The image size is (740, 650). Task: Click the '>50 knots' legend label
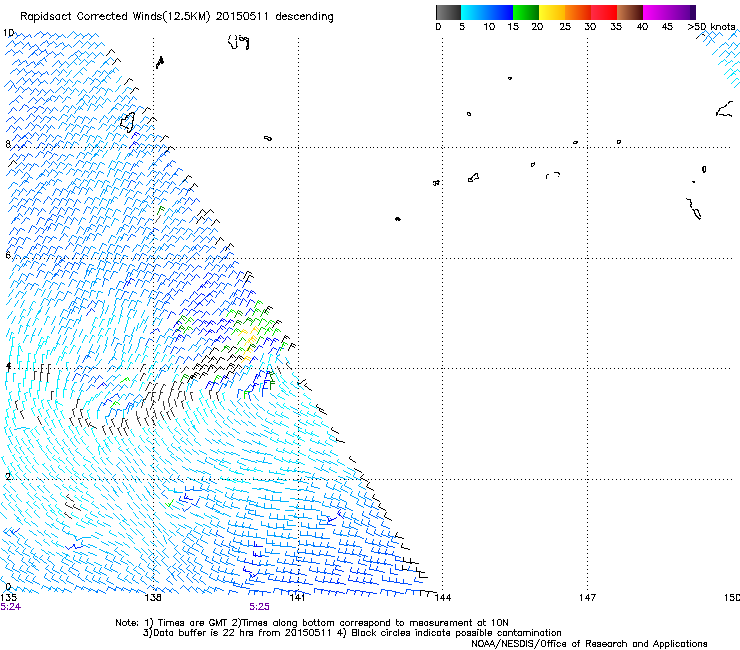(x=711, y=27)
